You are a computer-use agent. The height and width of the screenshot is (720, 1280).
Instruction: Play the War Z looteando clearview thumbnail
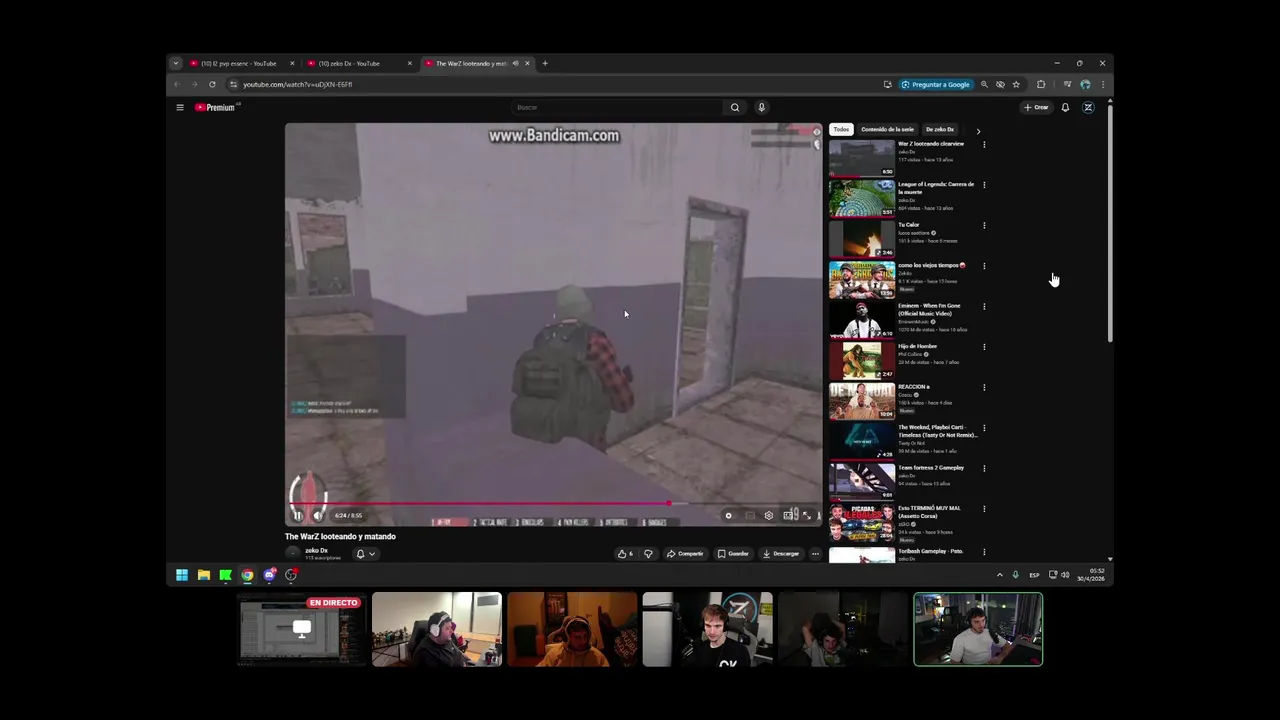click(862, 158)
